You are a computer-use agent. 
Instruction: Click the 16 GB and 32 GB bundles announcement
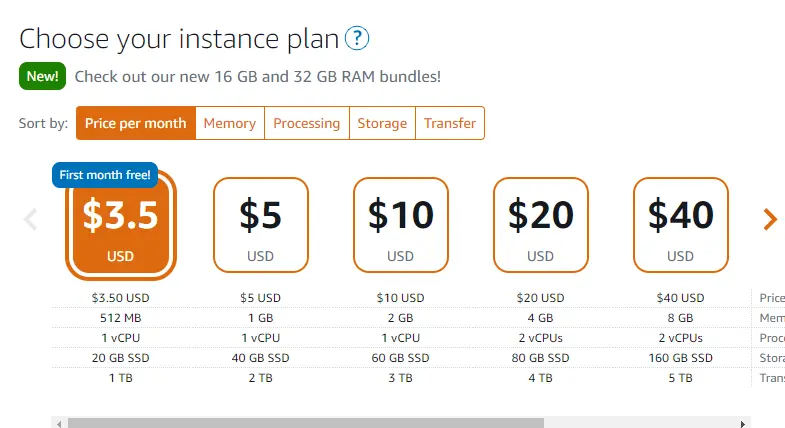coord(258,77)
